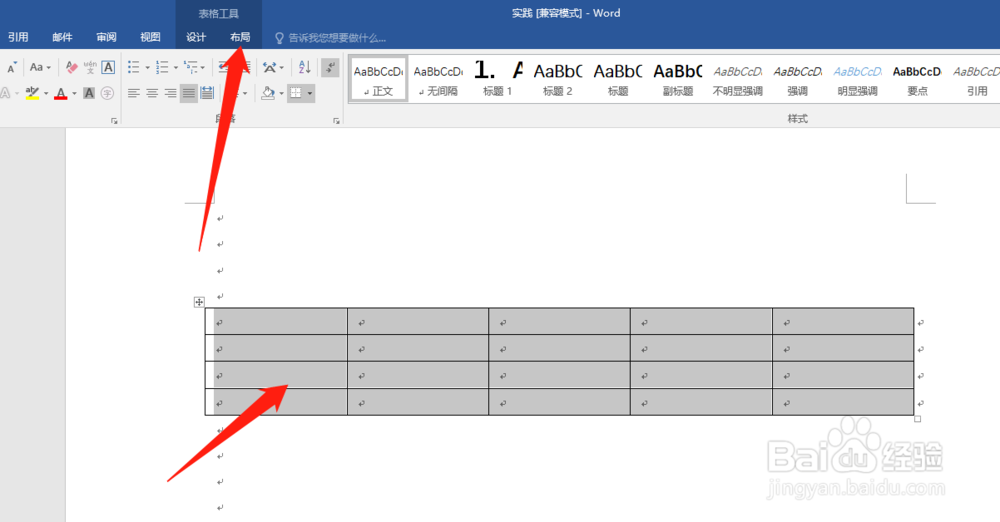This screenshot has height=522, width=1000.
Task: Open the Paragraph dialog launcher
Action: (x=336, y=121)
